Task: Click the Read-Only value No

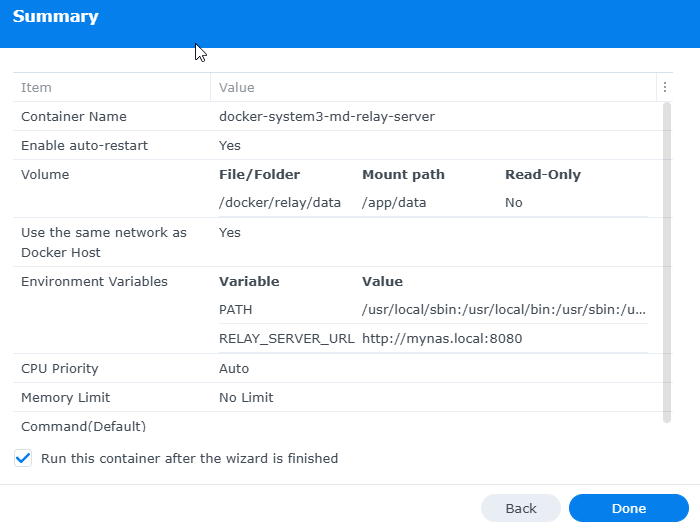Action: click(513, 203)
